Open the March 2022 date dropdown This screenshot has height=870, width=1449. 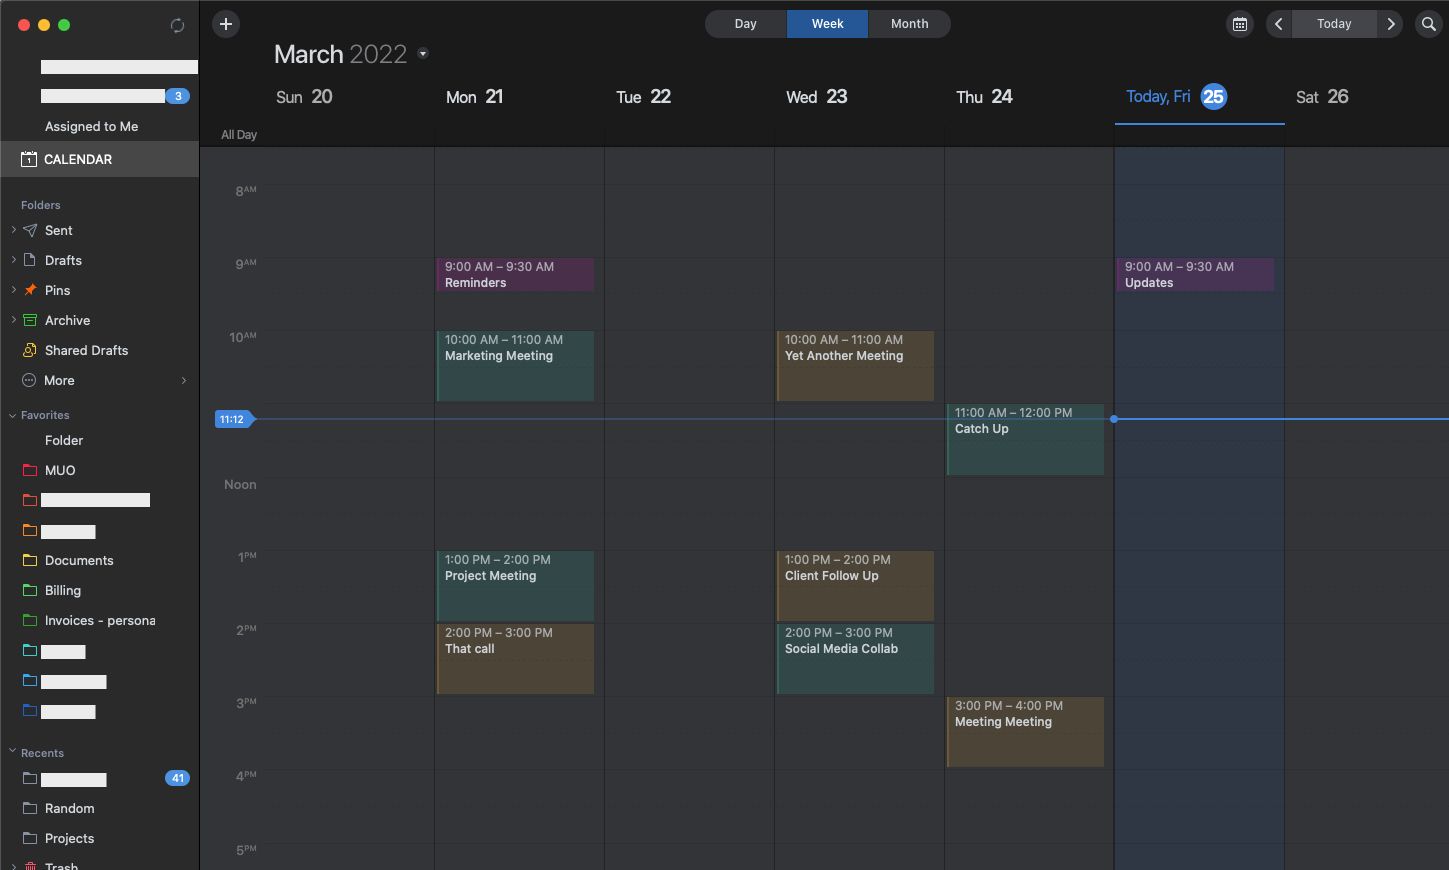(x=422, y=54)
